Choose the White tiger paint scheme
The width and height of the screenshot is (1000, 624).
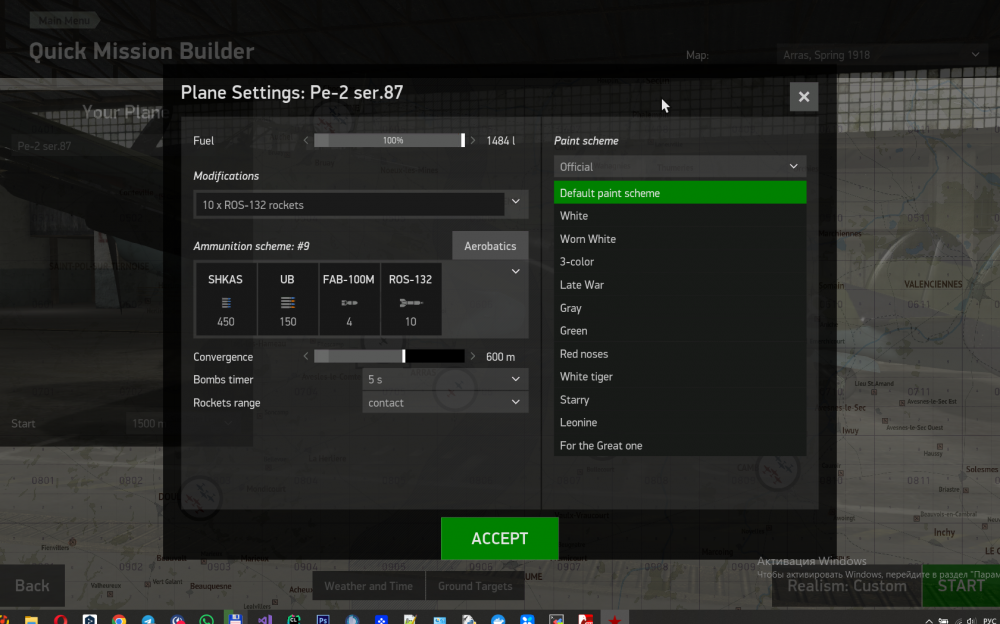pyautogui.click(x=680, y=376)
